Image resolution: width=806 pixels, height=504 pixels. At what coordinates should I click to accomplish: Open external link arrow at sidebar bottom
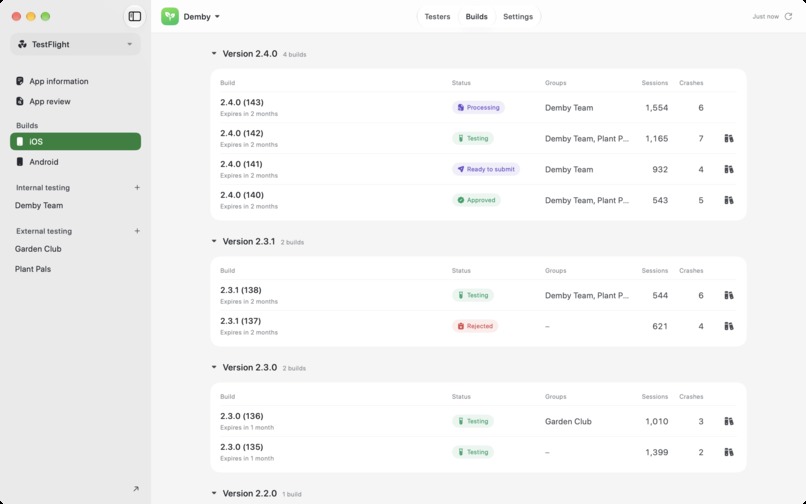136,489
